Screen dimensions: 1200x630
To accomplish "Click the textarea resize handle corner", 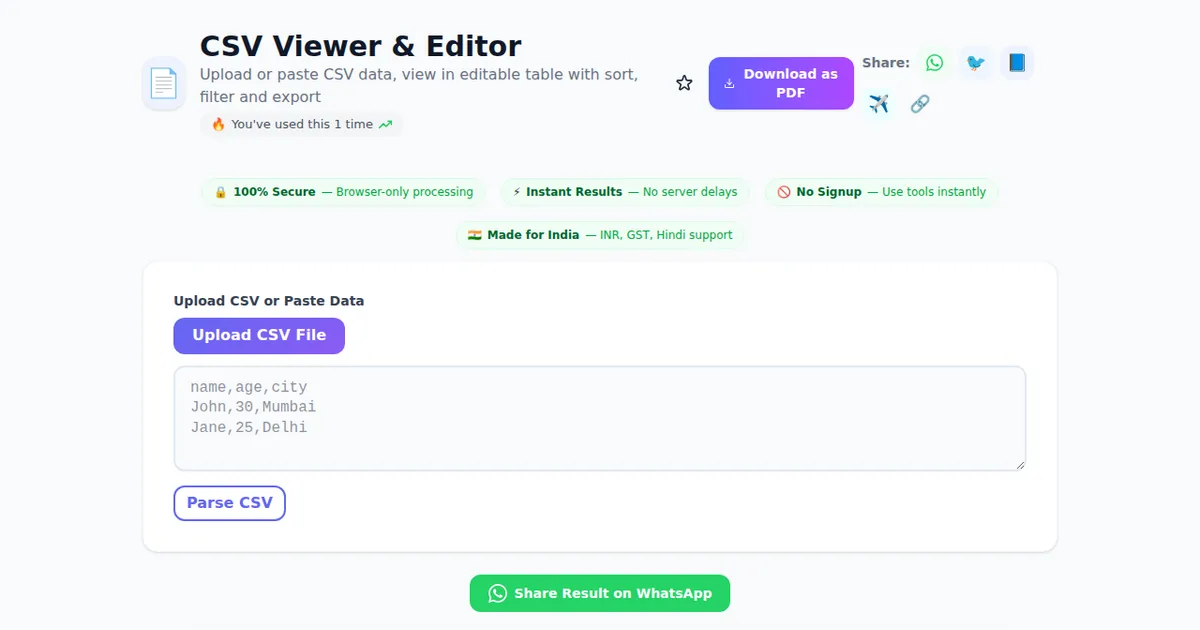I will 1022,463.
